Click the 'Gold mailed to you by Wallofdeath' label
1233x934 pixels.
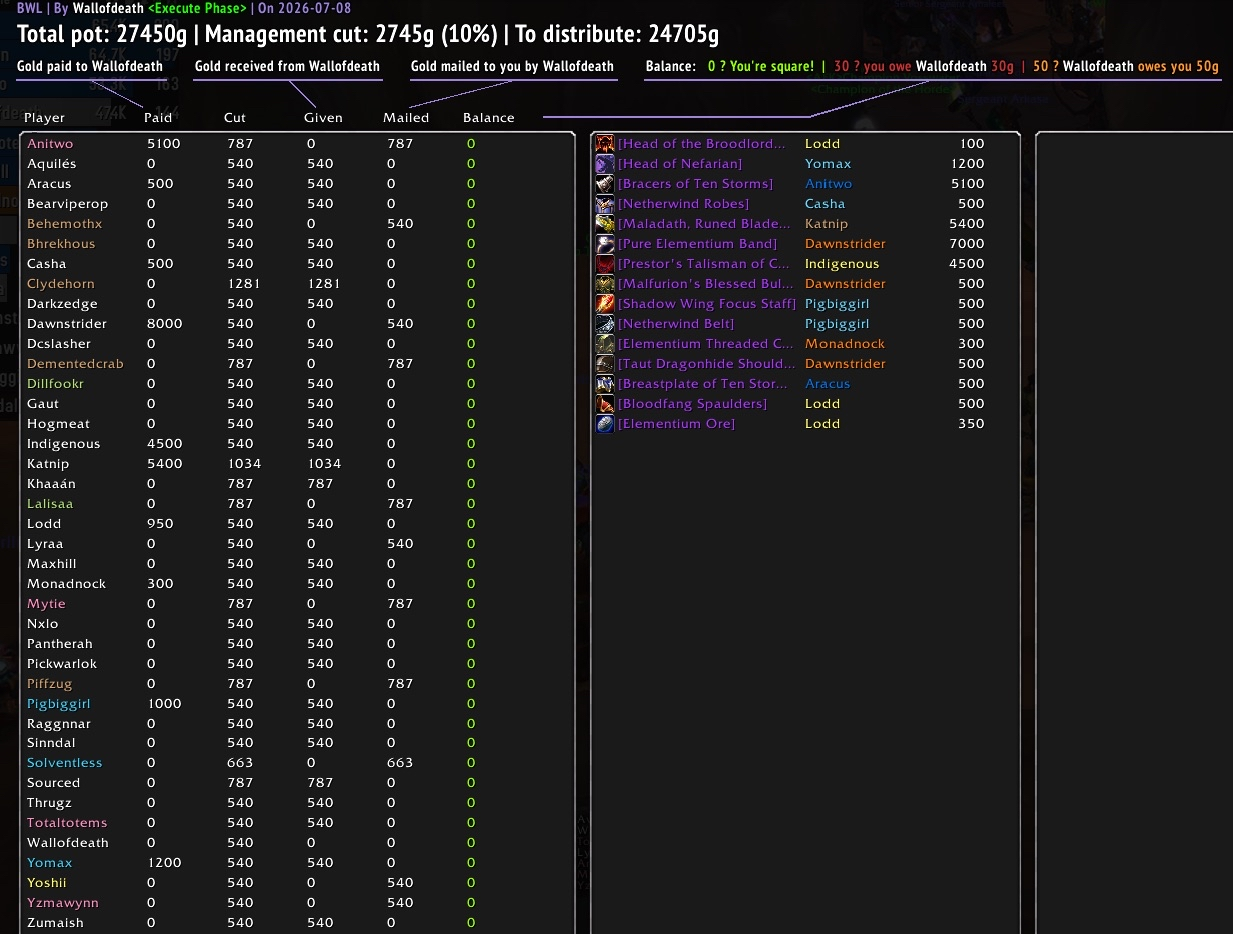(x=512, y=67)
